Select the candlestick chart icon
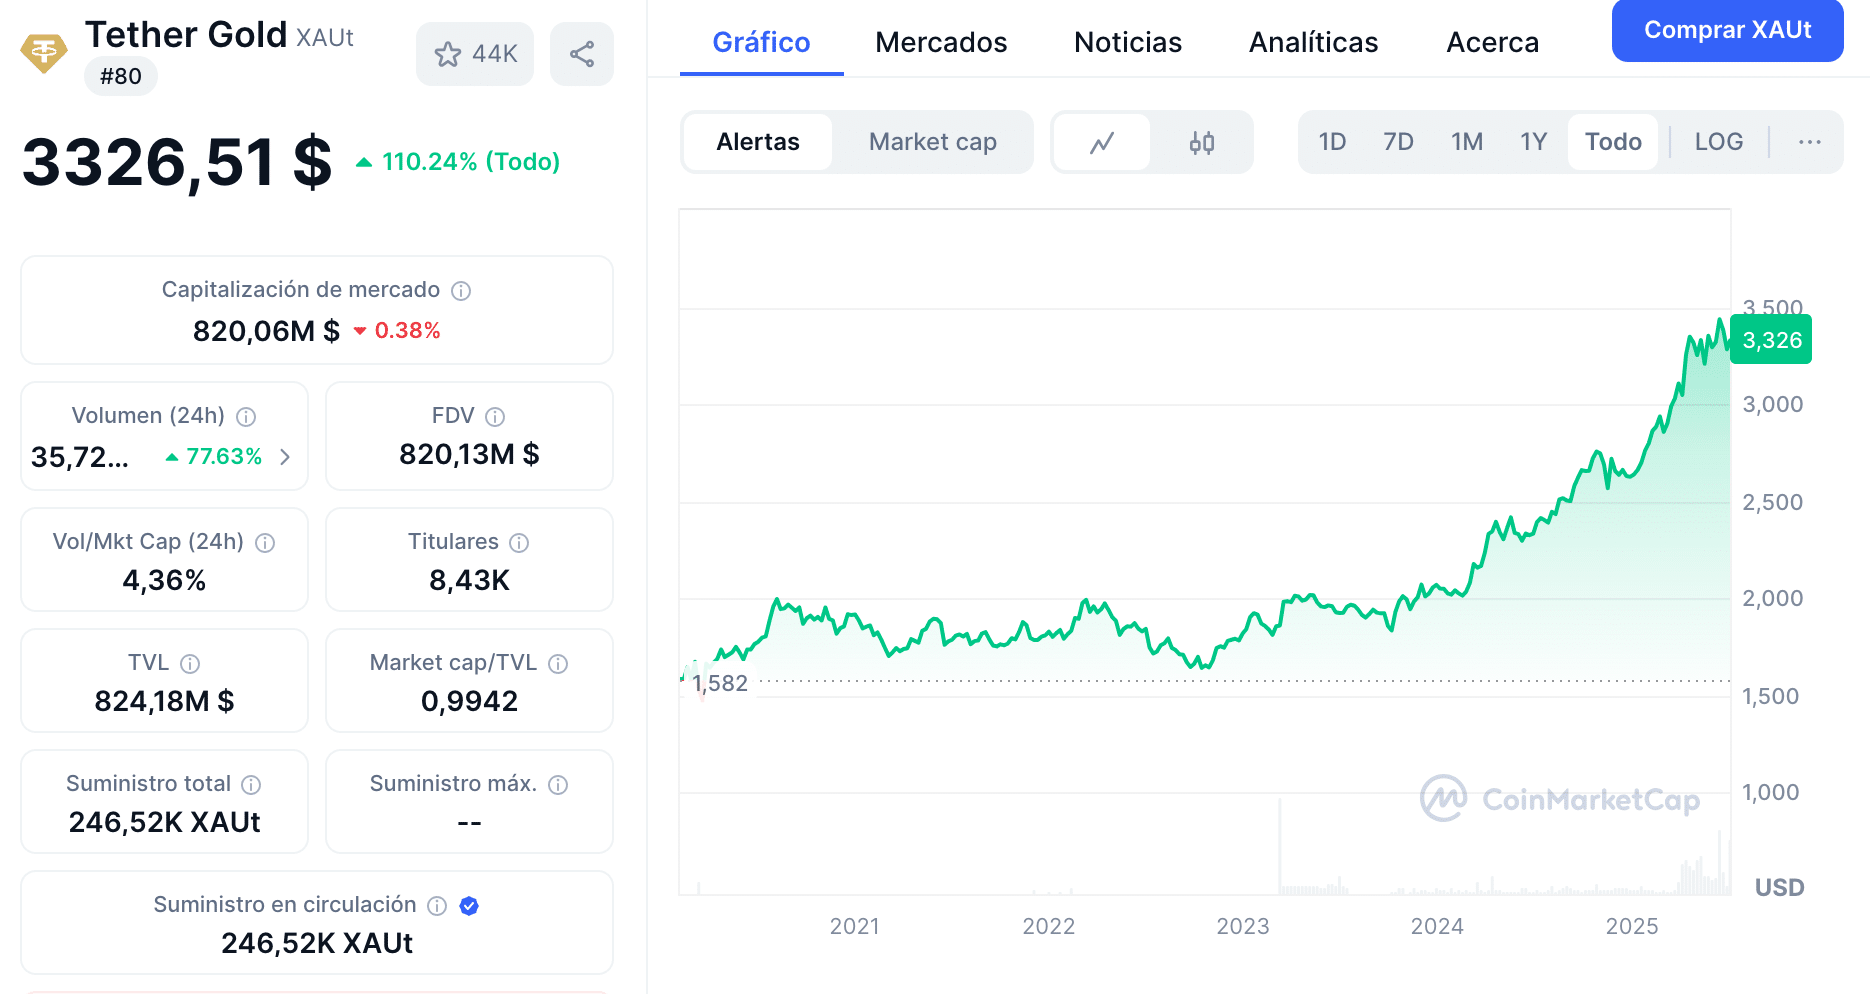Image resolution: width=1870 pixels, height=994 pixels. click(1202, 142)
